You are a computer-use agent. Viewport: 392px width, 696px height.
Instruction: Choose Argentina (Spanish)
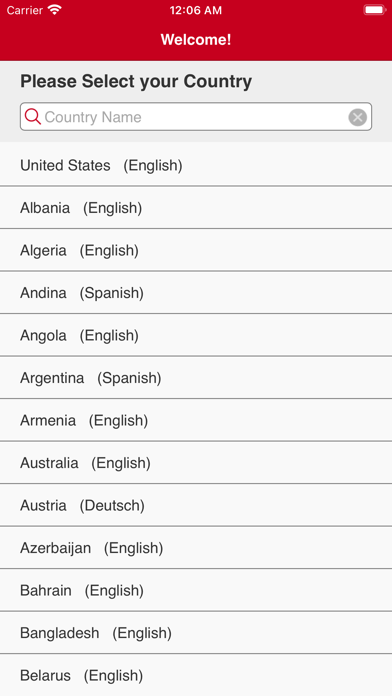click(196, 378)
